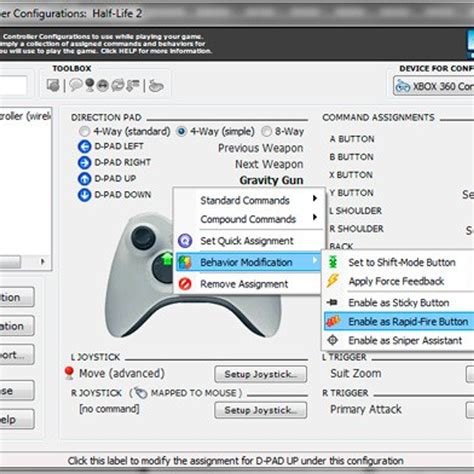Click the 'Gravity Gun' assignment label
The height and width of the screenshot is (474, 474).
click(x=271, y=180)
